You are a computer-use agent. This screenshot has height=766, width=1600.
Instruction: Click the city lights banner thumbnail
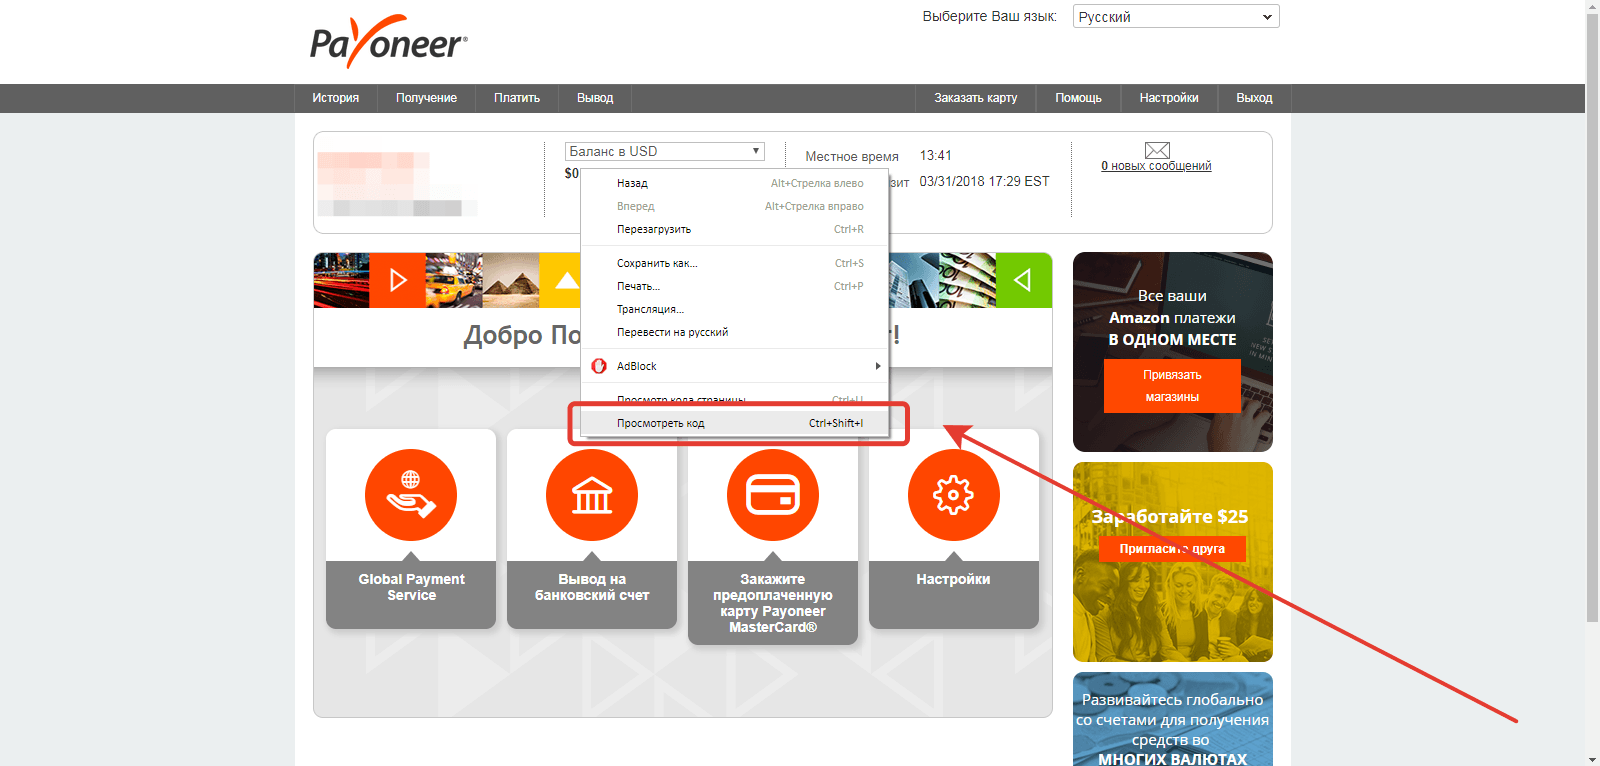(342, 280)
